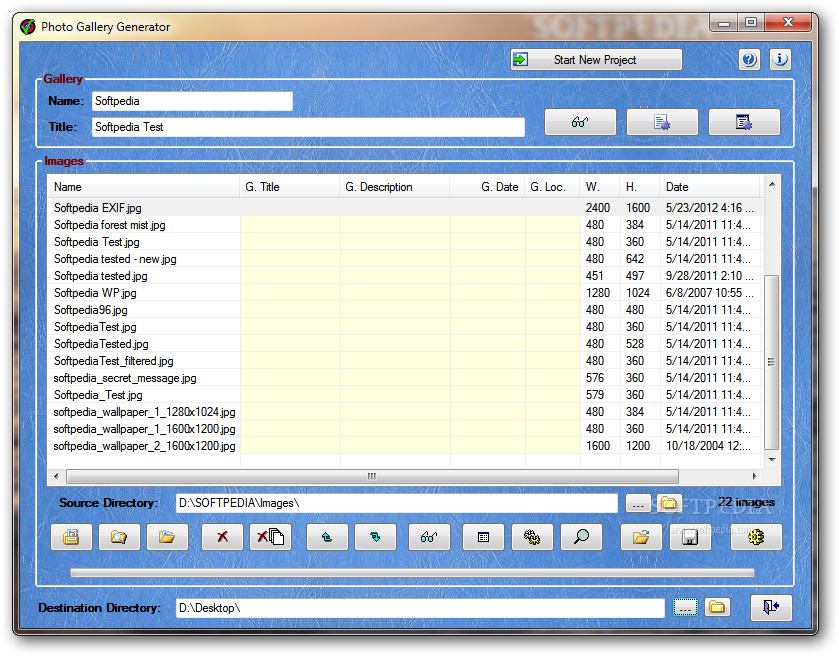Viewport: 839px width, 656px height.
Task: Click the folder with magnifier icon button
Action: (x=119, y=537)
